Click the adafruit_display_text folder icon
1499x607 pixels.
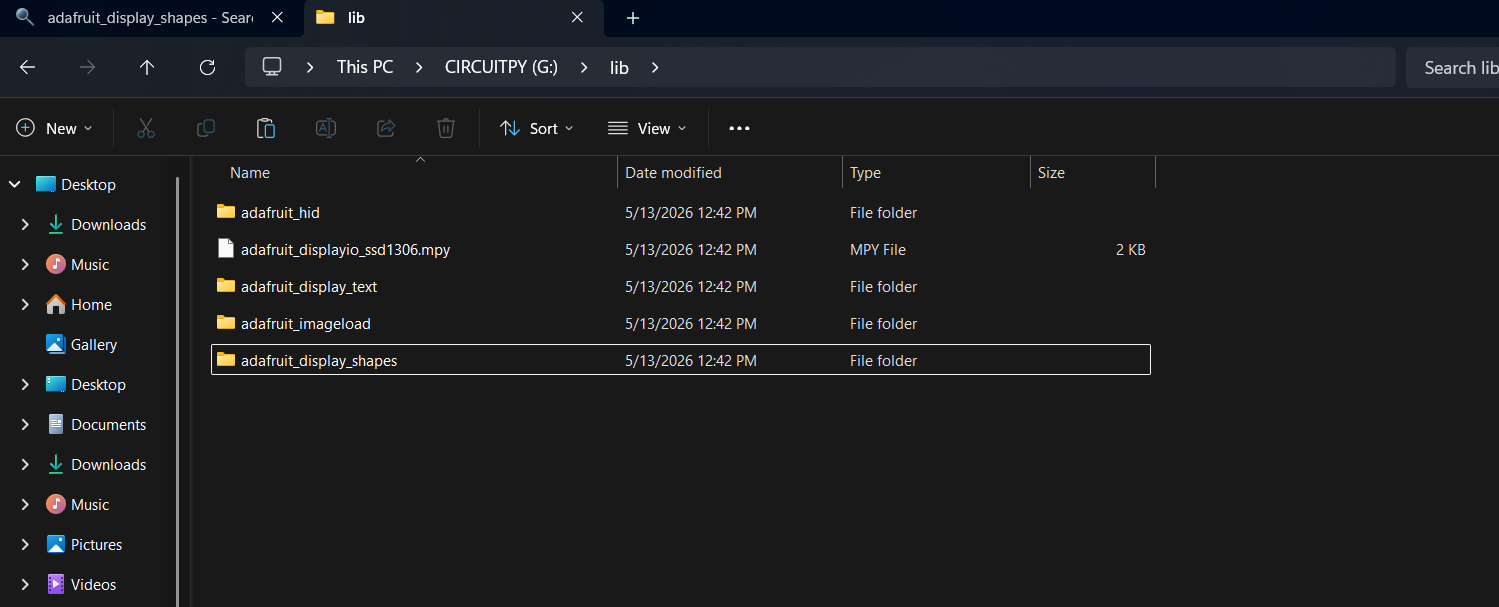[x=226, y=286]
